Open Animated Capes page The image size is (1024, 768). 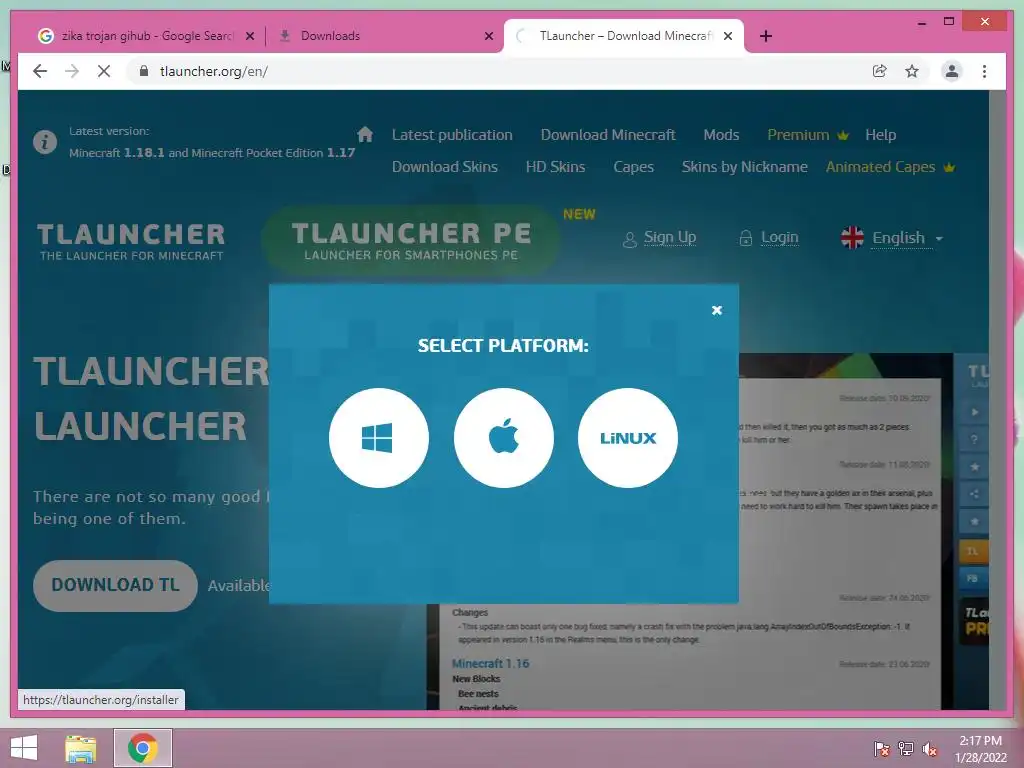(x=890, y=167)
